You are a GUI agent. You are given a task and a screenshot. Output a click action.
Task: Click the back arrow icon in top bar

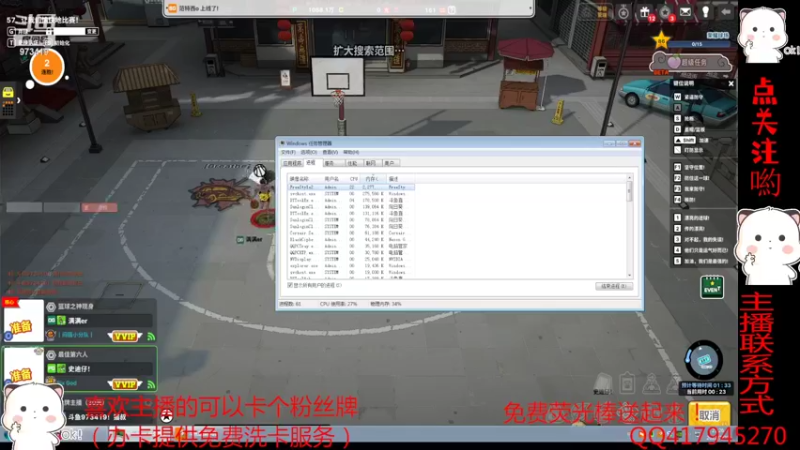[x=726, y=12]
